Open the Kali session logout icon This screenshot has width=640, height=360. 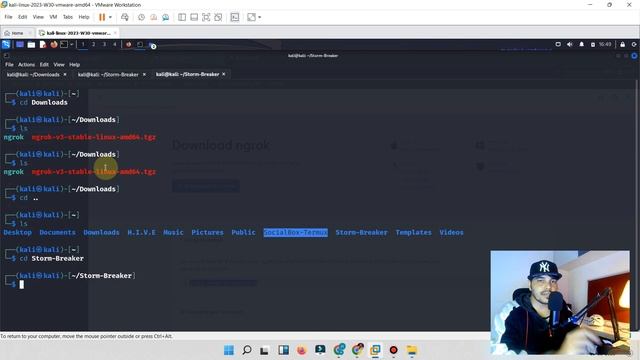[634, 44]
